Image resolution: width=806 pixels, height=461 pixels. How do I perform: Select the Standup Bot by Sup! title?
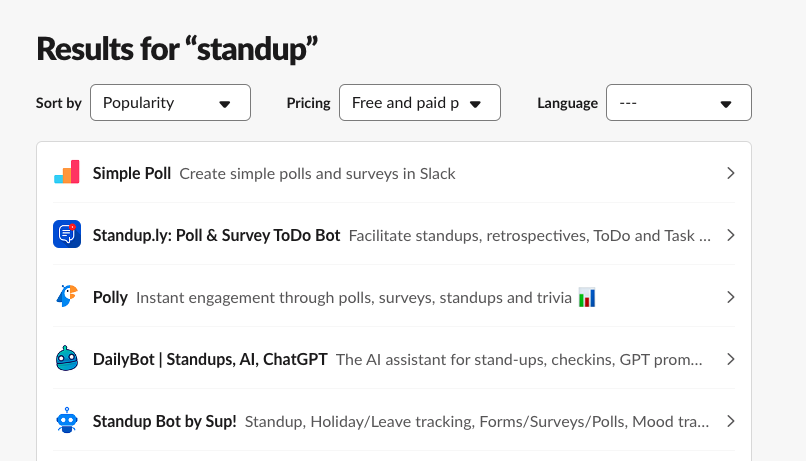pos(164,421)
